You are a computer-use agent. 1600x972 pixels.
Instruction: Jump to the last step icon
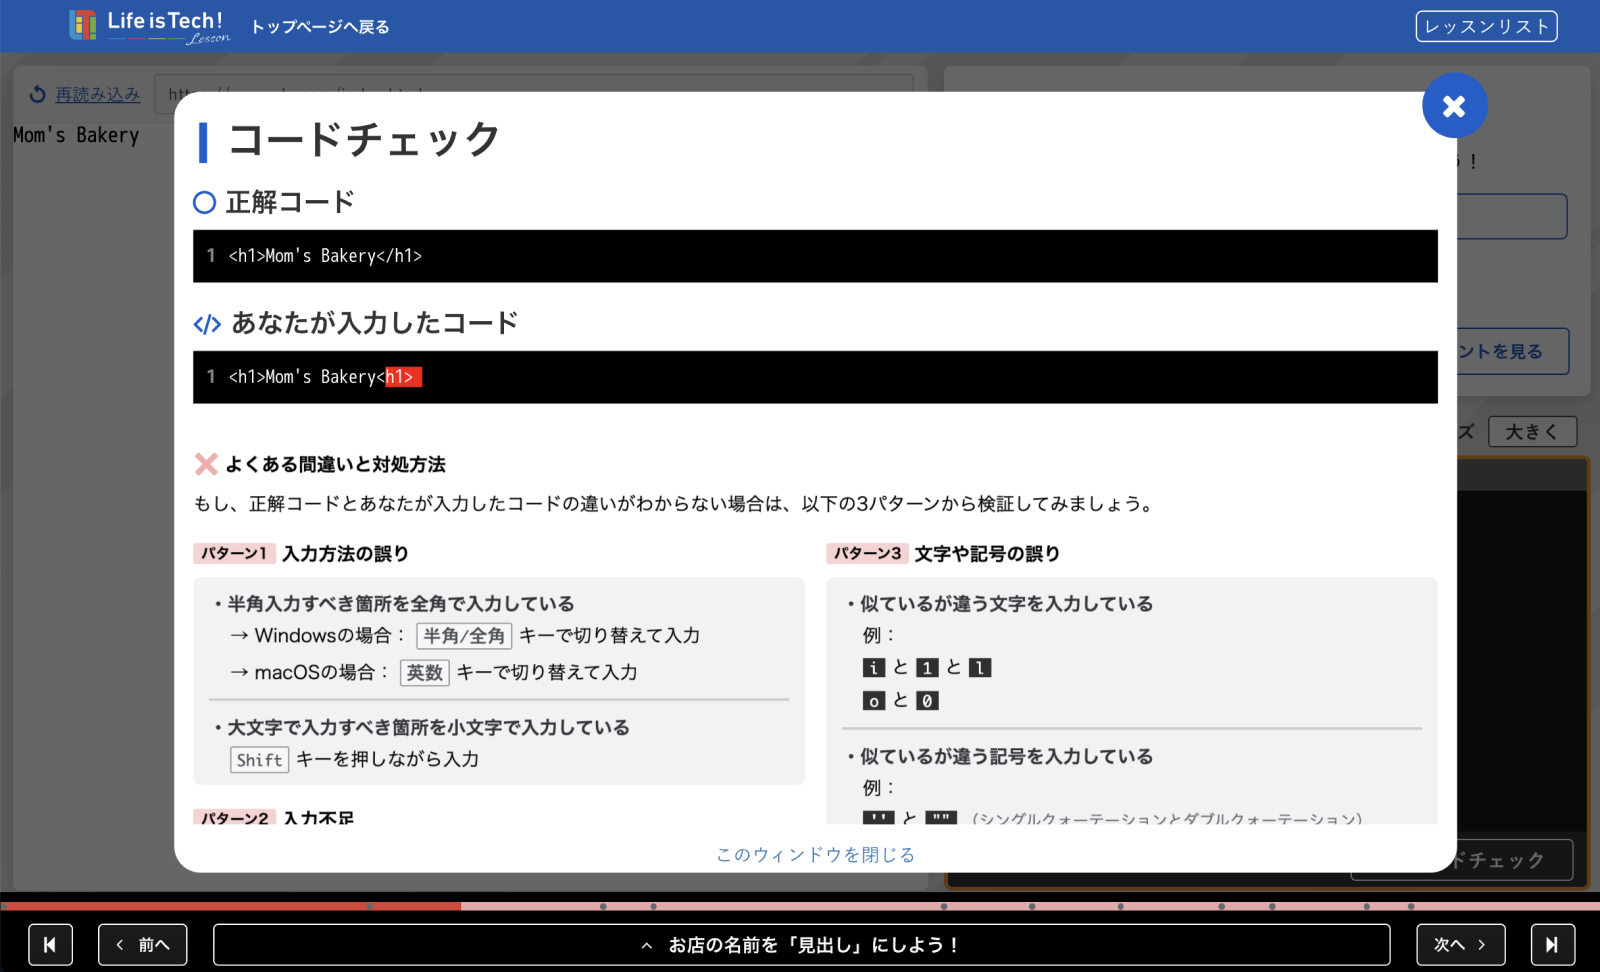point(1552,944)
